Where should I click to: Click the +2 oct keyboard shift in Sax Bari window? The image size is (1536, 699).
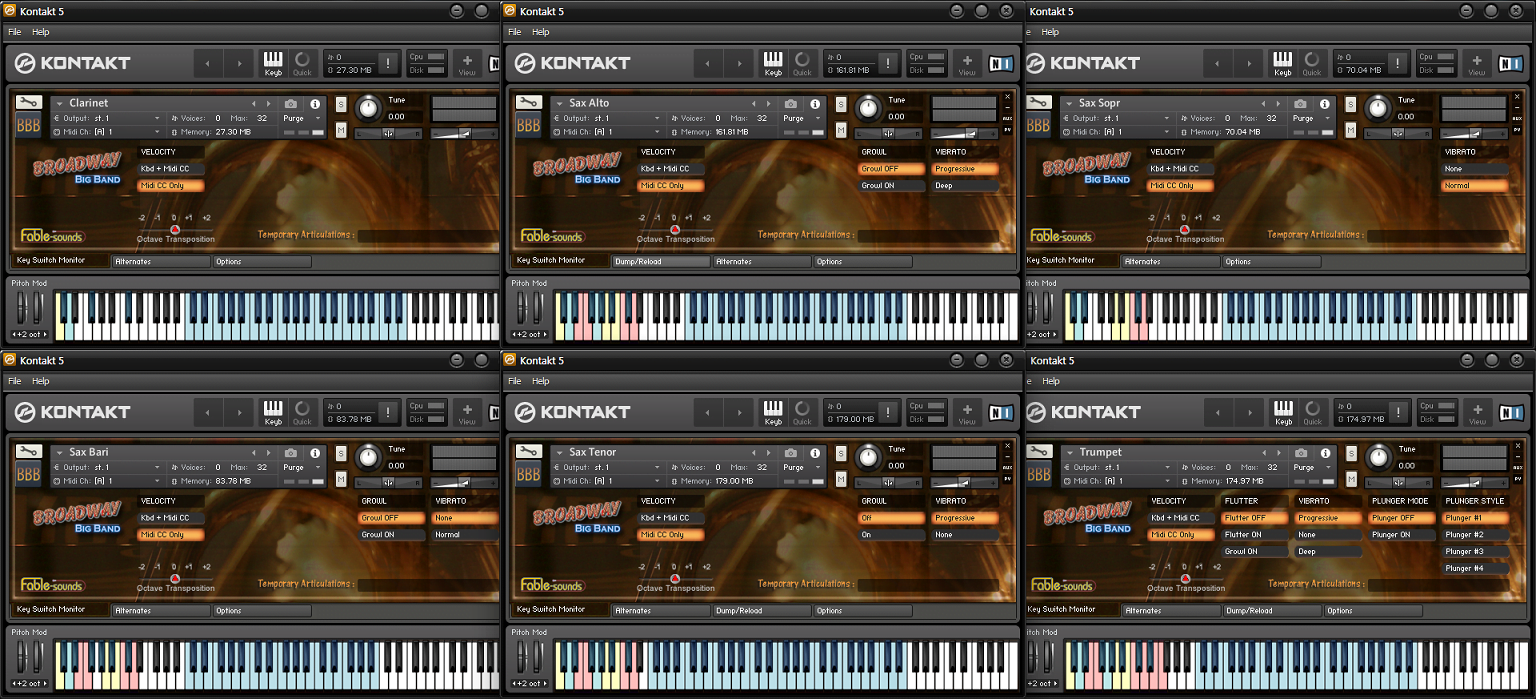click(x=28, y=684)
